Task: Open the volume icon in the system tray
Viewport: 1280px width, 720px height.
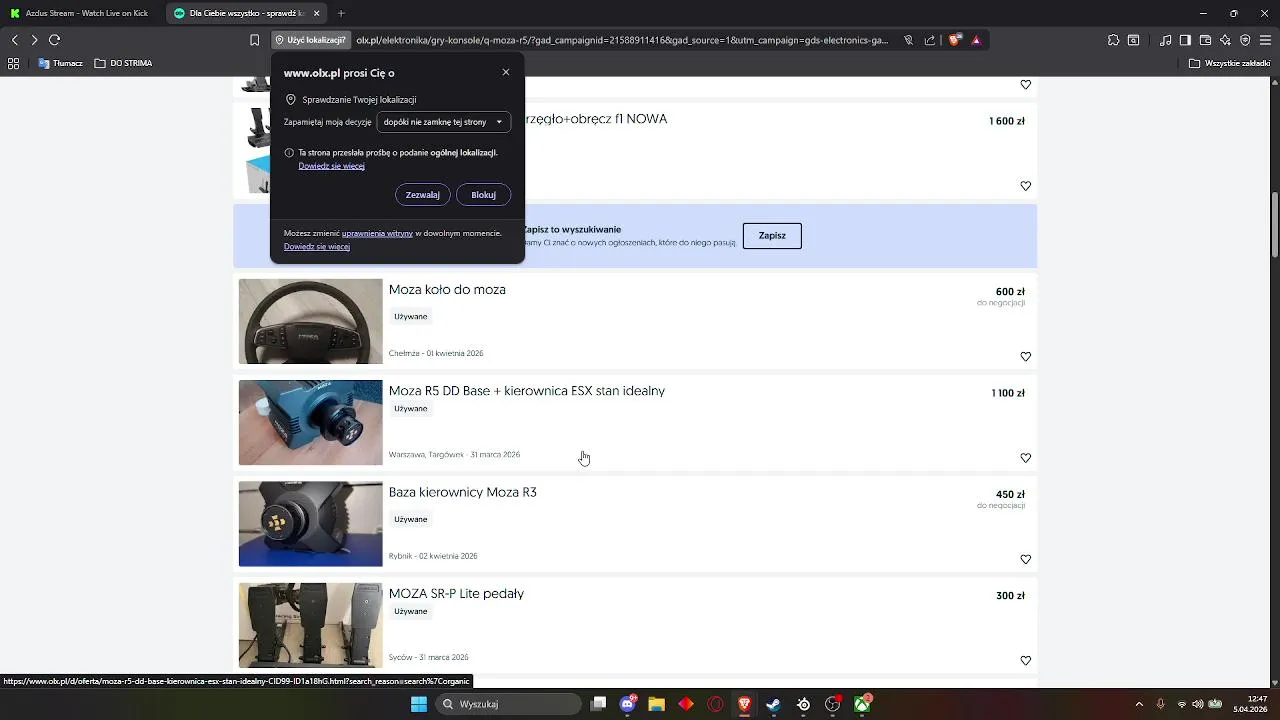Action: point(1198,704)
